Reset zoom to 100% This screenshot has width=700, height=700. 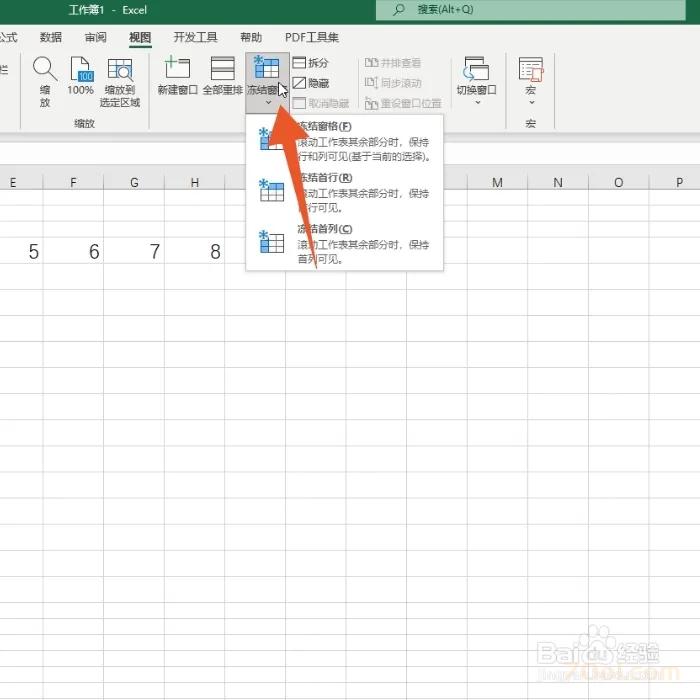(80, 76)
